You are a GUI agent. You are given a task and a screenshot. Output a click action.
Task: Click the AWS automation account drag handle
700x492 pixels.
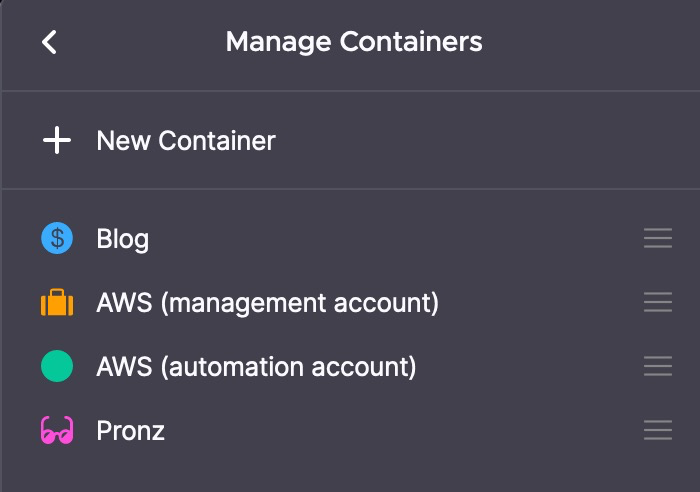click(657, 367)
